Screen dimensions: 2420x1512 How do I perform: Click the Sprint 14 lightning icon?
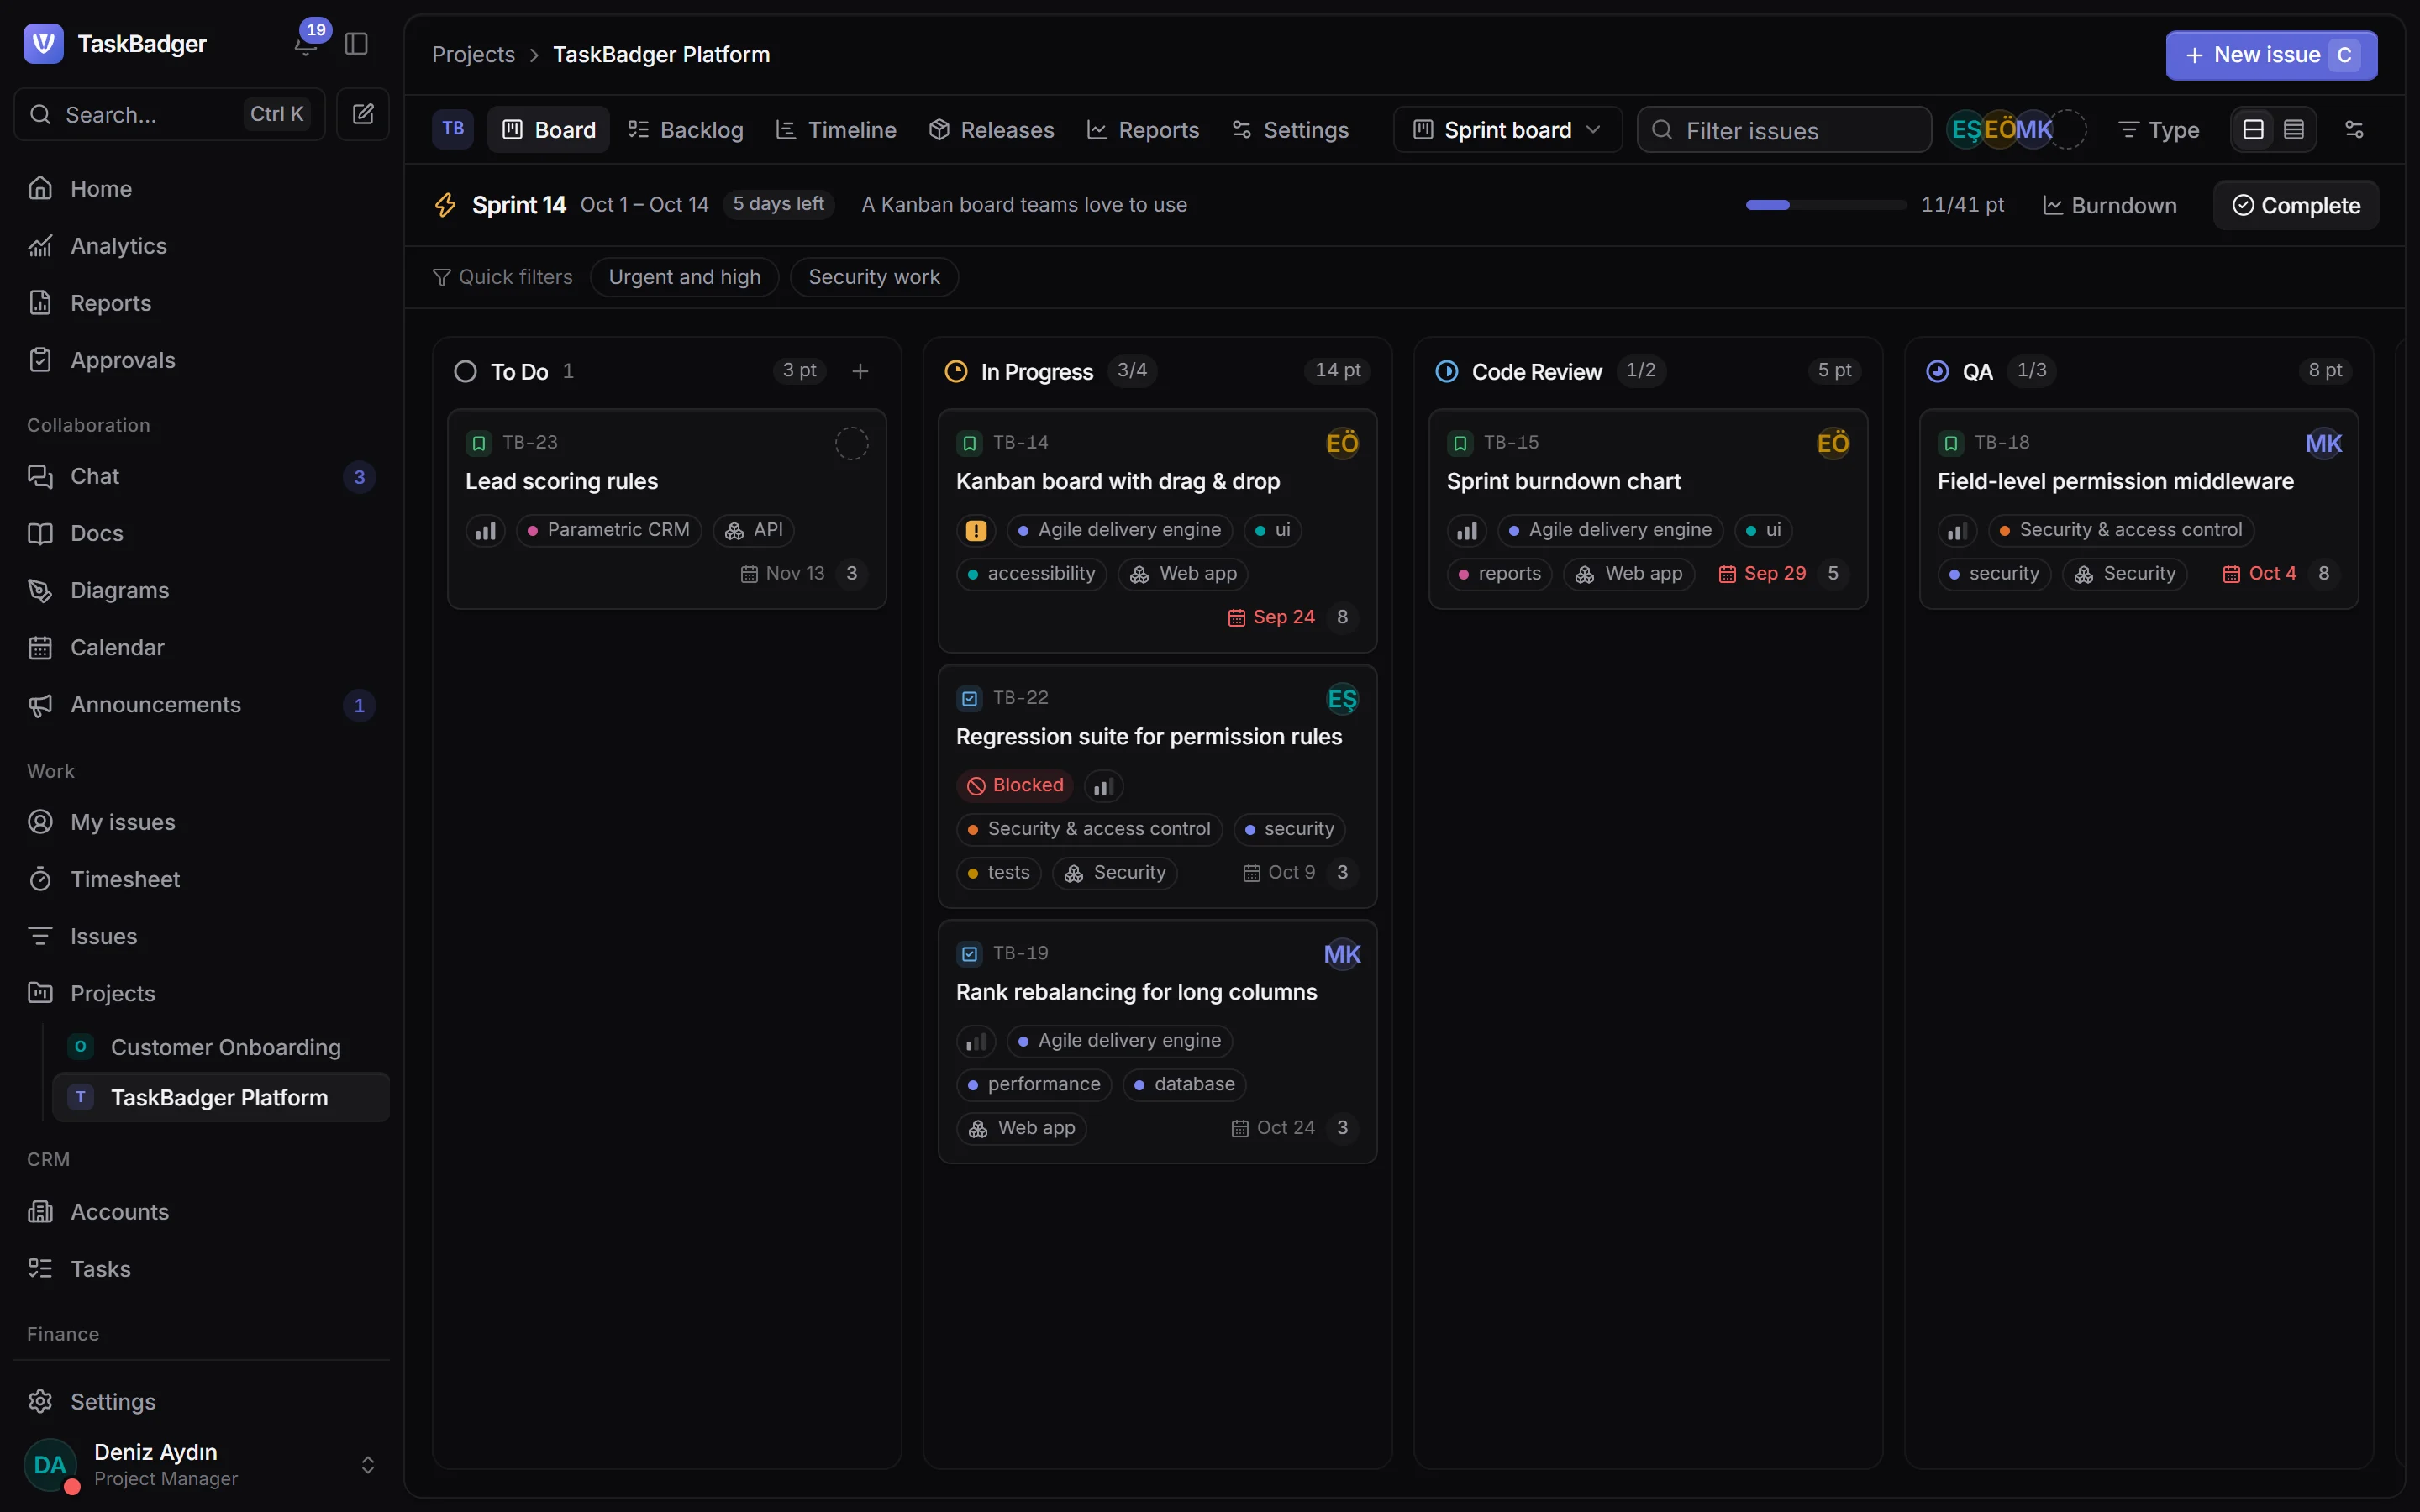[x=445, y=205]
